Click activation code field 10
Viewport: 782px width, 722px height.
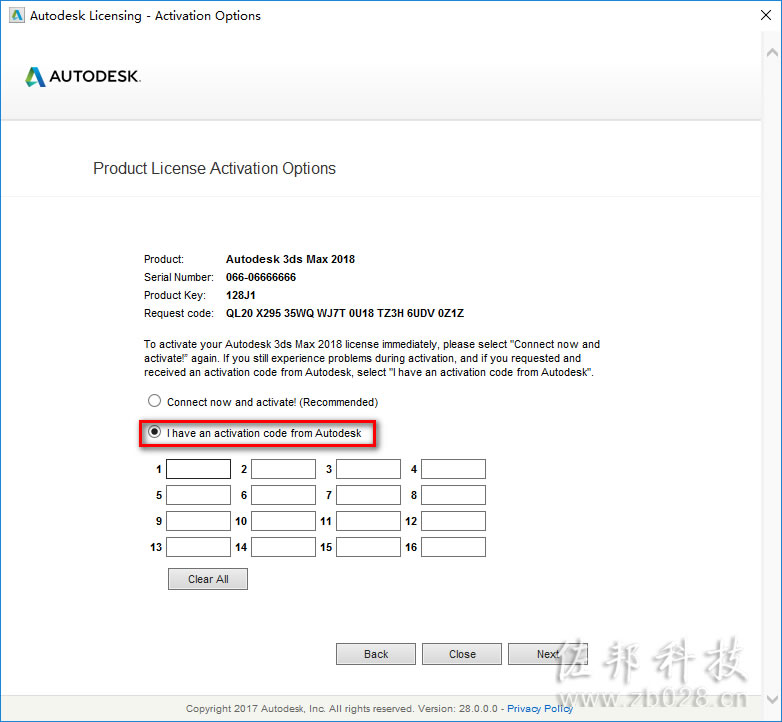click(x=283, y=521)
